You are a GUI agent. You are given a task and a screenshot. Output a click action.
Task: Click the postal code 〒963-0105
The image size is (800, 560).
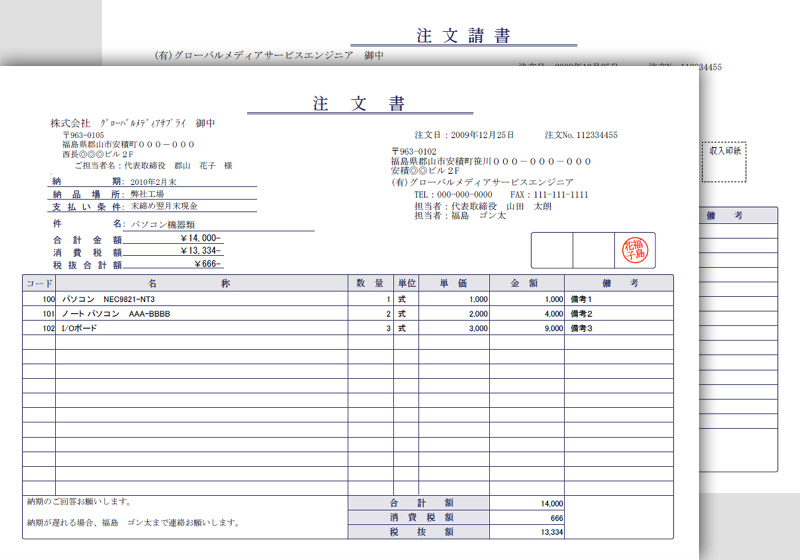click(83, 135)
